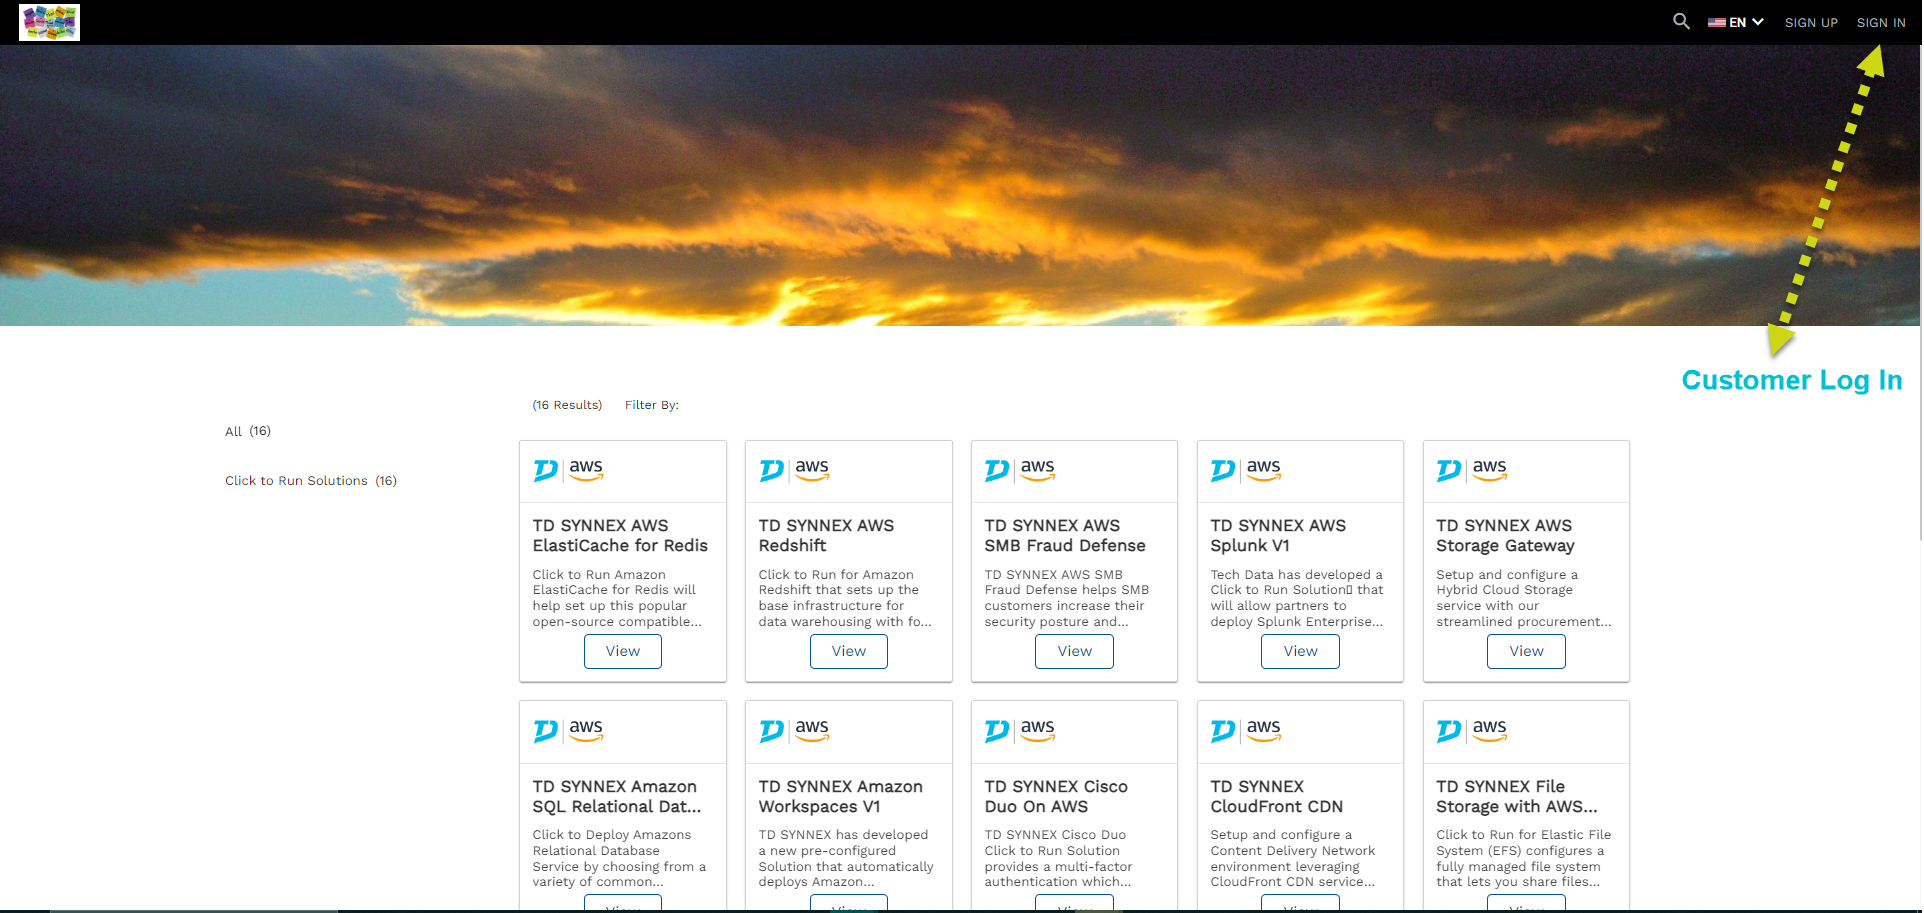Image resolution: width=1924 pixels, height=913 pixels.
Task: Open title TD SYNNEX Amazon SQL Relational Dat...
Action: [x=617, y=797]
